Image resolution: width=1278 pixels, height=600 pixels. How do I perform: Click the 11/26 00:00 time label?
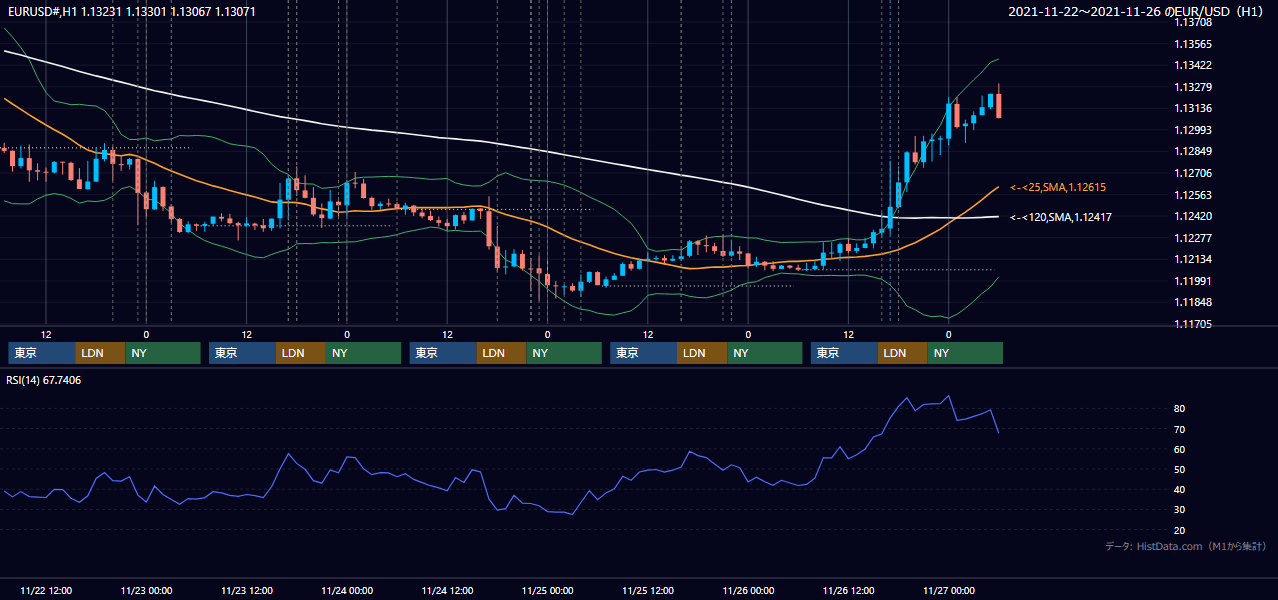pyautogui.click(x=748, y=590)
